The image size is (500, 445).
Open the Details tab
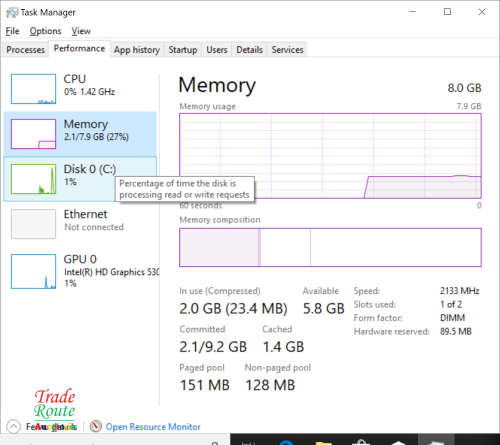point(249,50)
